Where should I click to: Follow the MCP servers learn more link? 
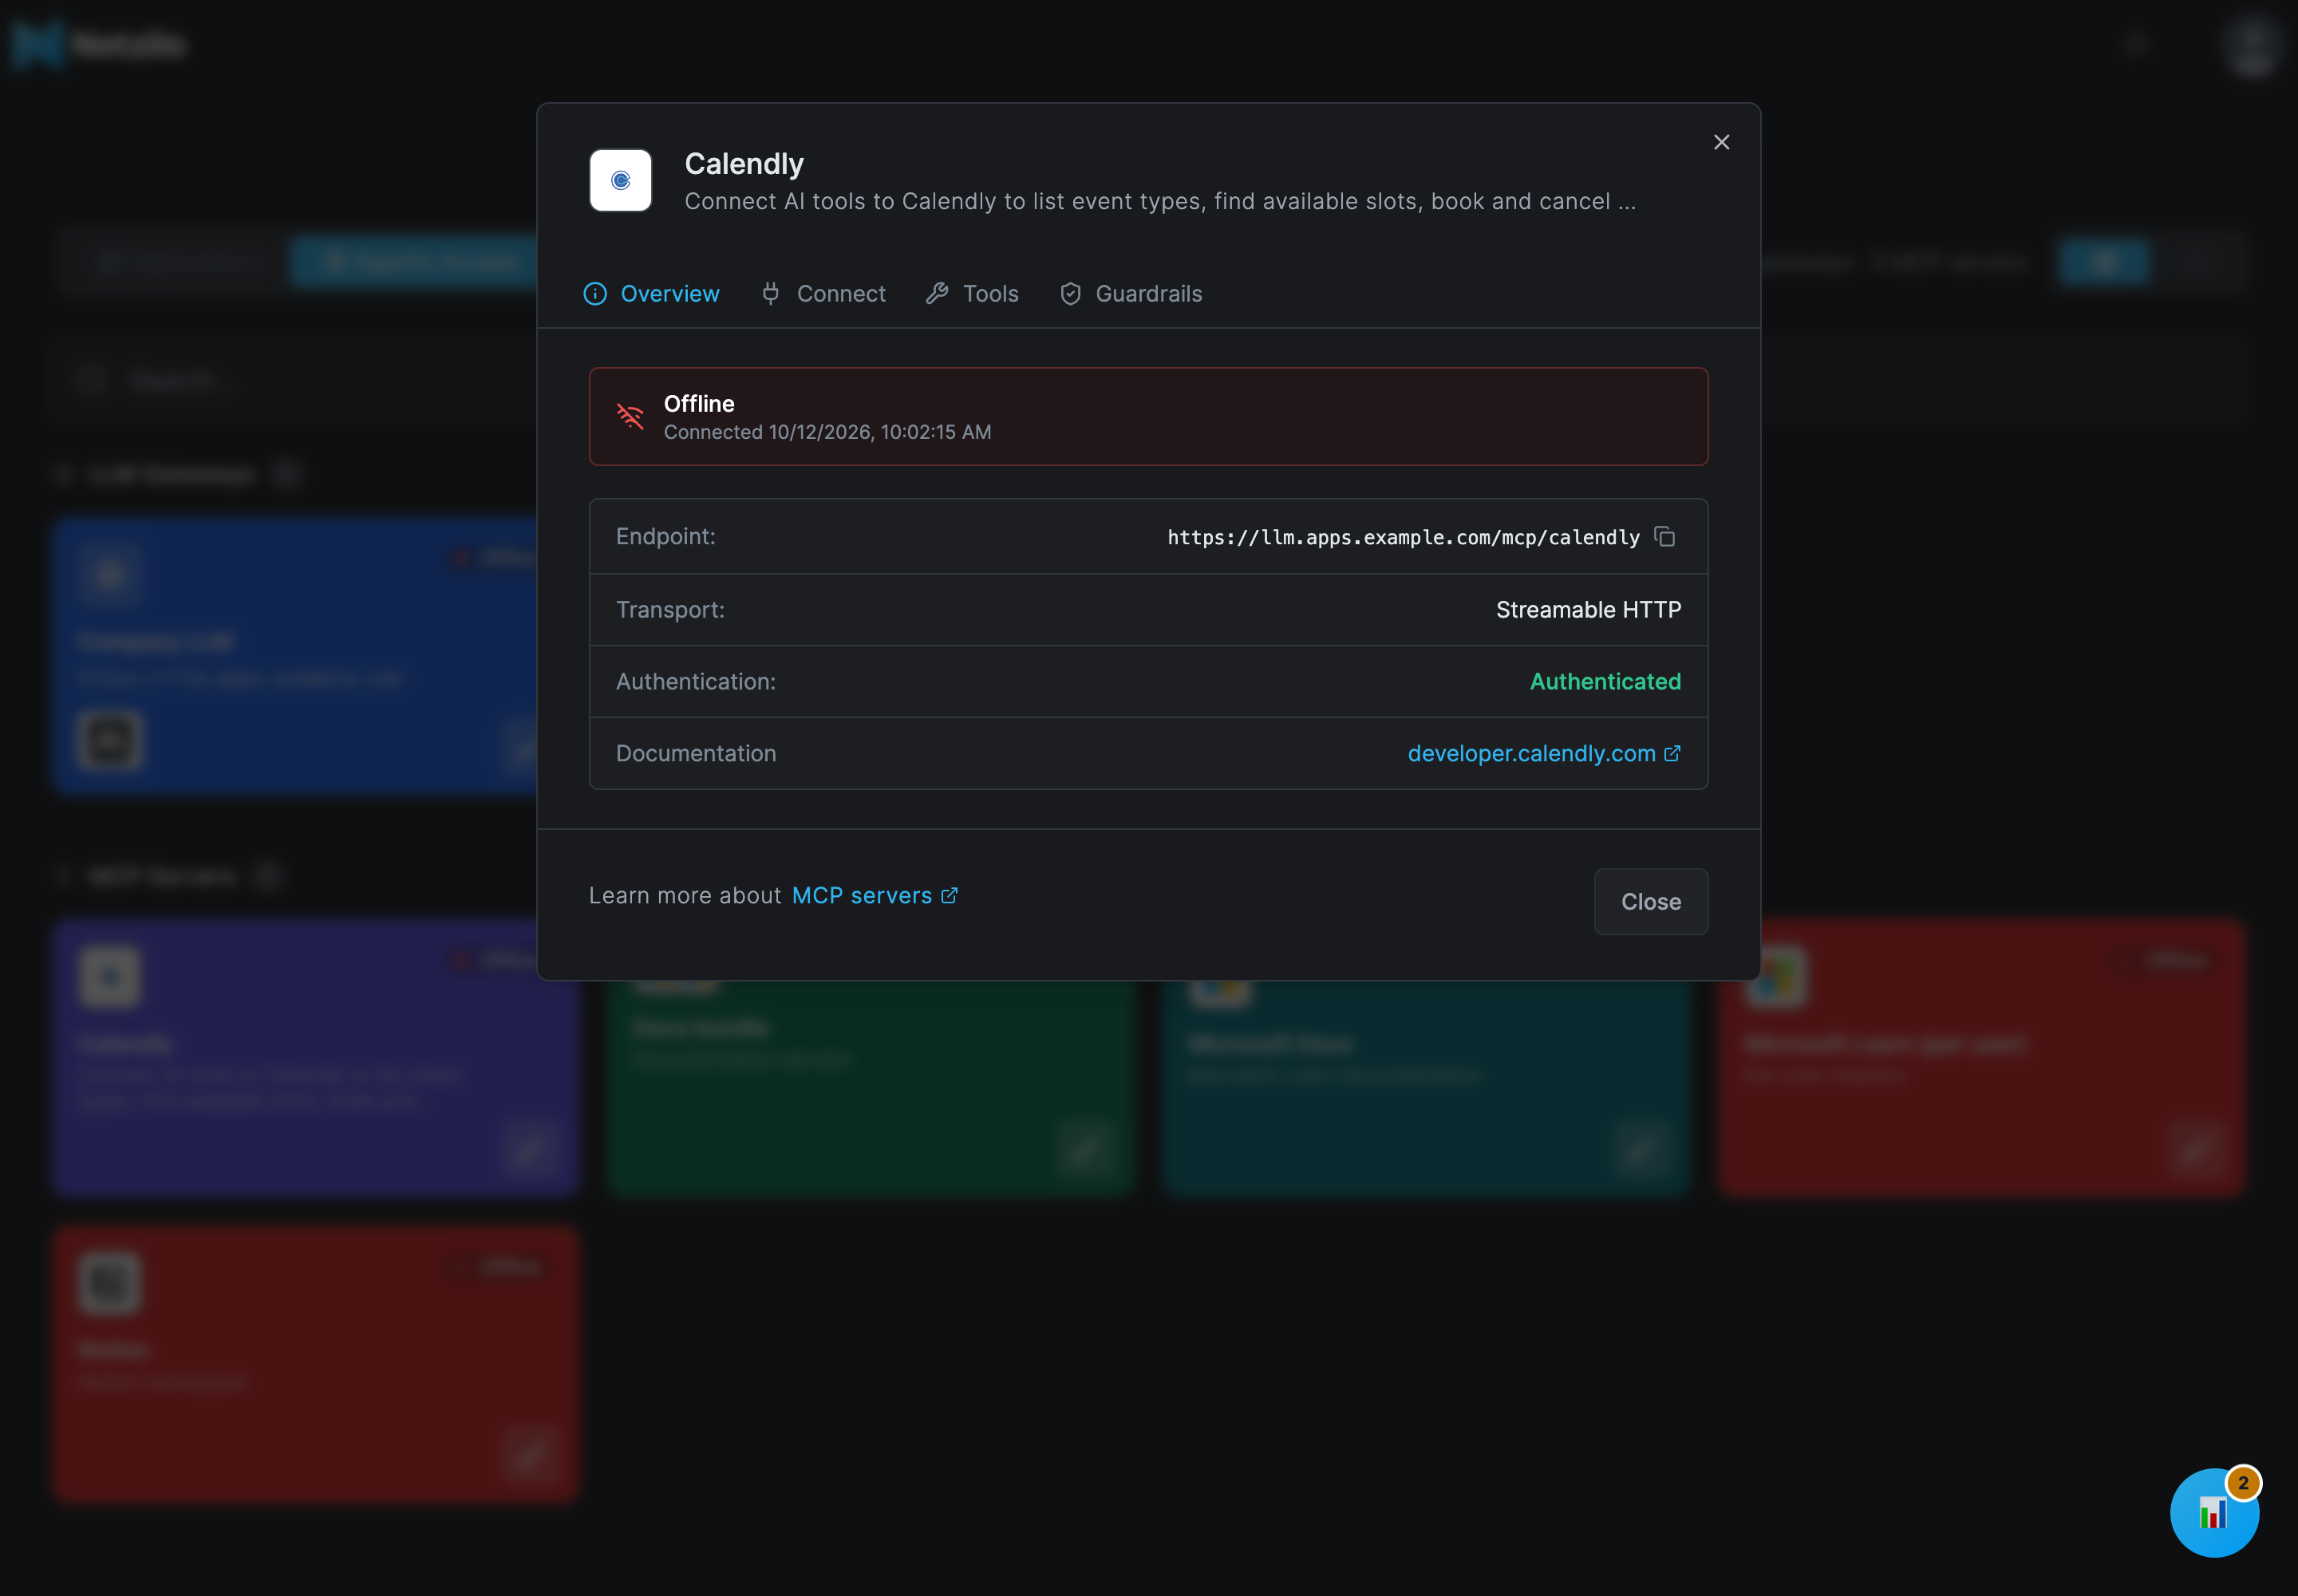pyautogui.click(x=875, y=896)
